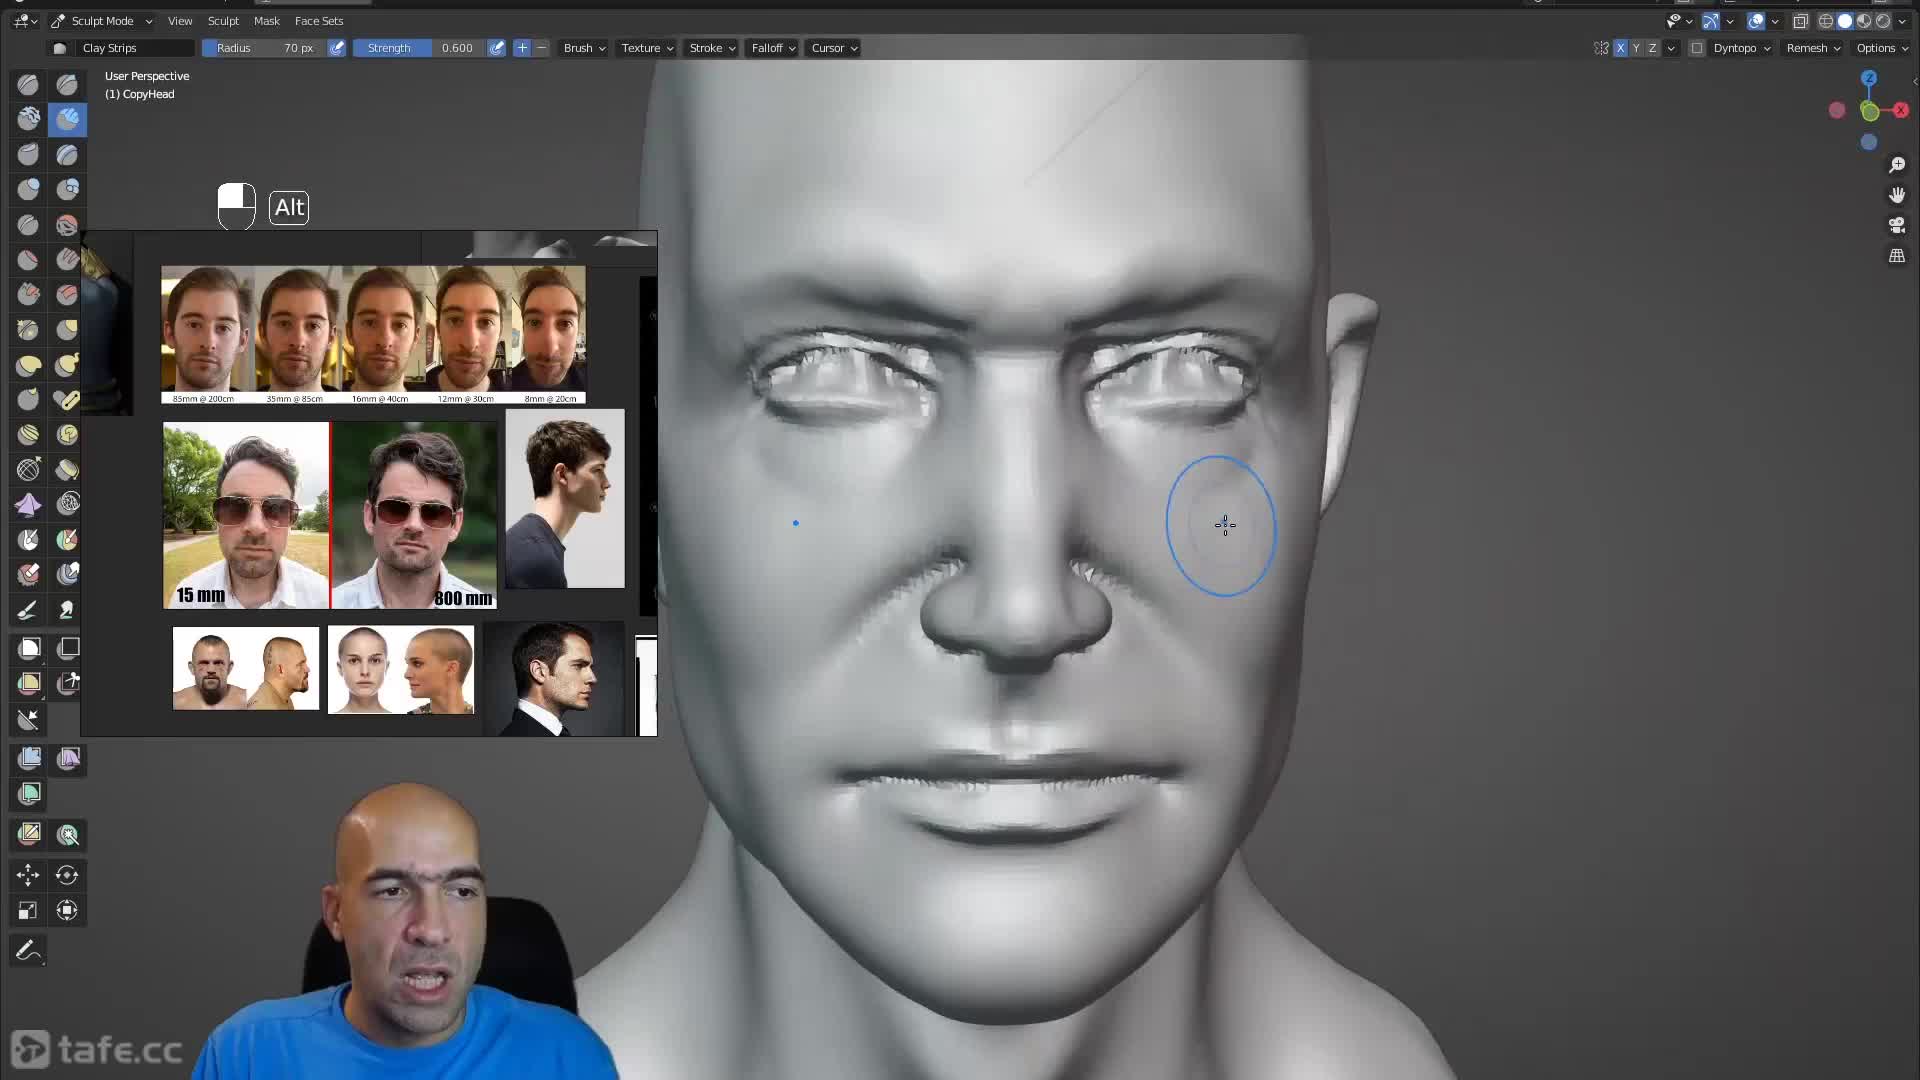Adjust the Radius slider
This screenshot has width=1920, height=1080.
[x=264, y=48]
